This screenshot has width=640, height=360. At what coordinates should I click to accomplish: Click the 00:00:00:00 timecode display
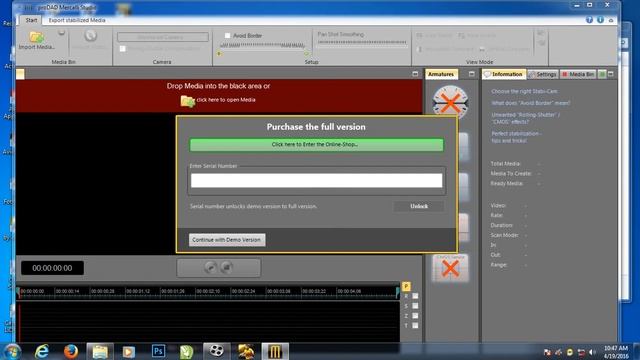pos(52,268)
